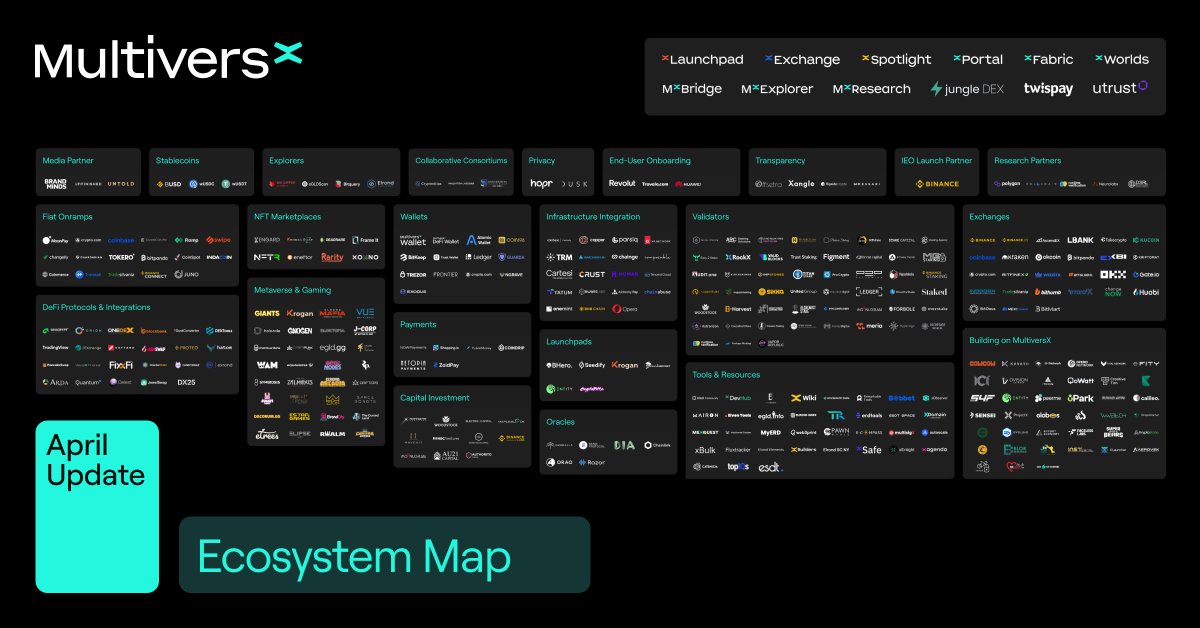The image size is (1200, 628).
Task: Click the EXODUS logo in Wallets
Action: (413, 291)
